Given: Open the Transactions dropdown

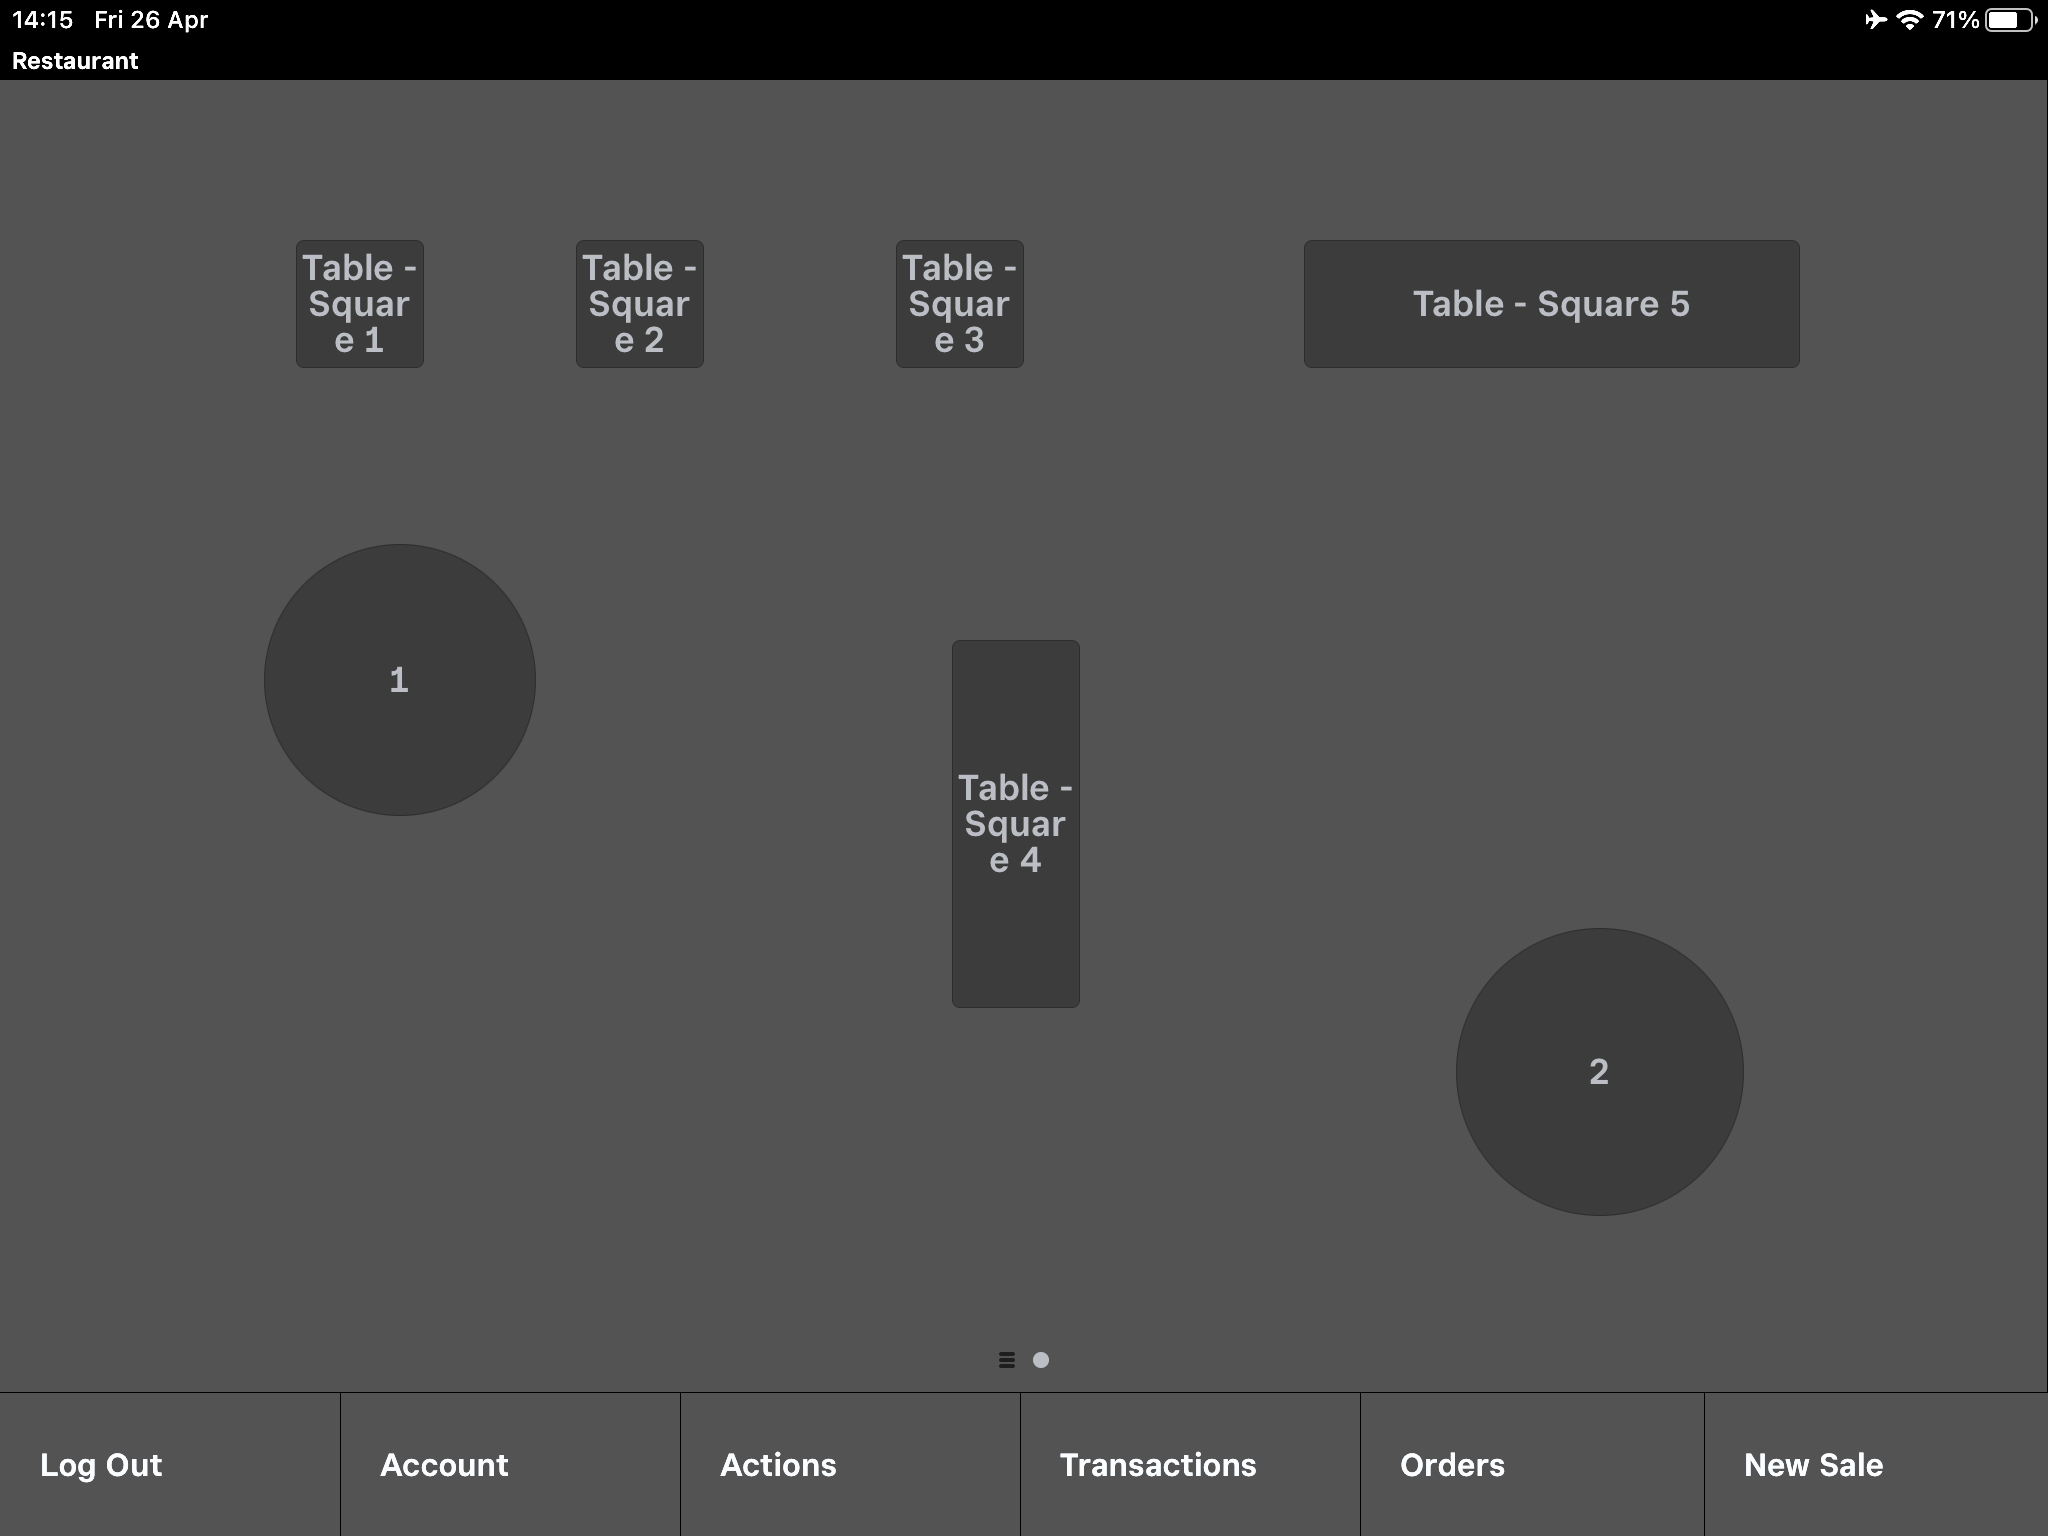Looking at the screenshot, I should tap(1156, 1463).
